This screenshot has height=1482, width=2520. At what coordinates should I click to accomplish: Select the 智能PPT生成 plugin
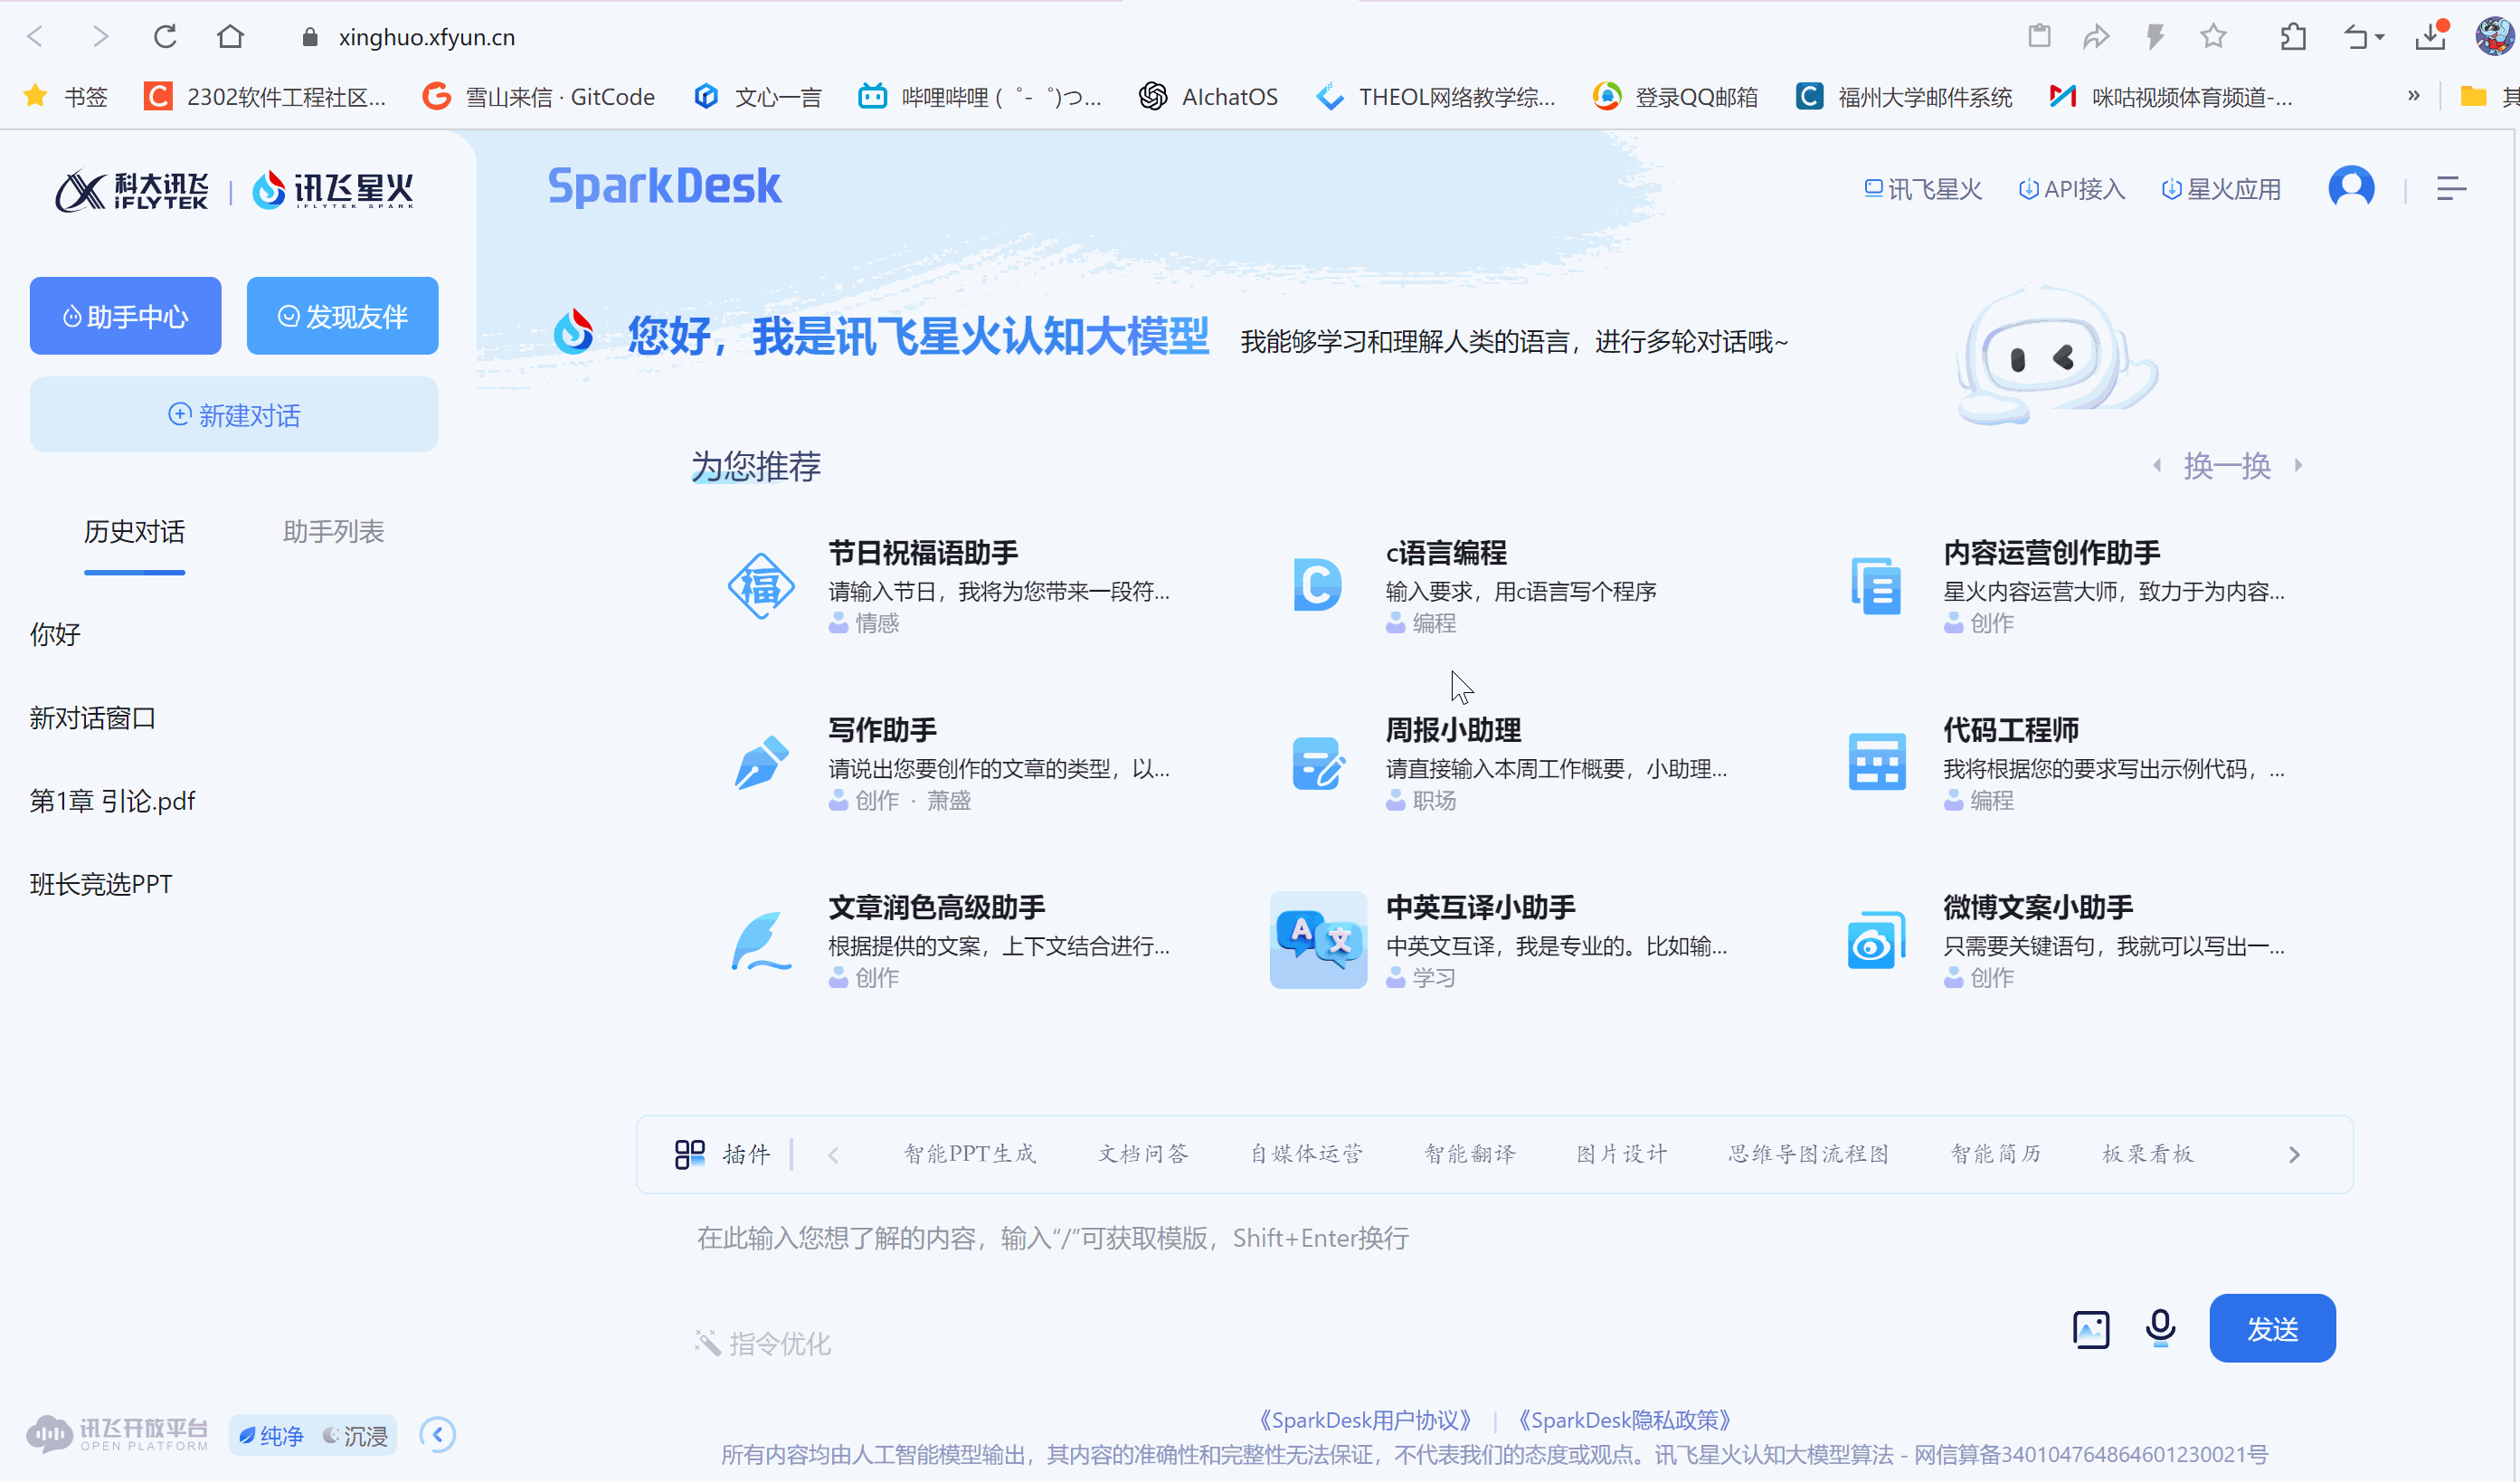click(x=970, y=1154)
